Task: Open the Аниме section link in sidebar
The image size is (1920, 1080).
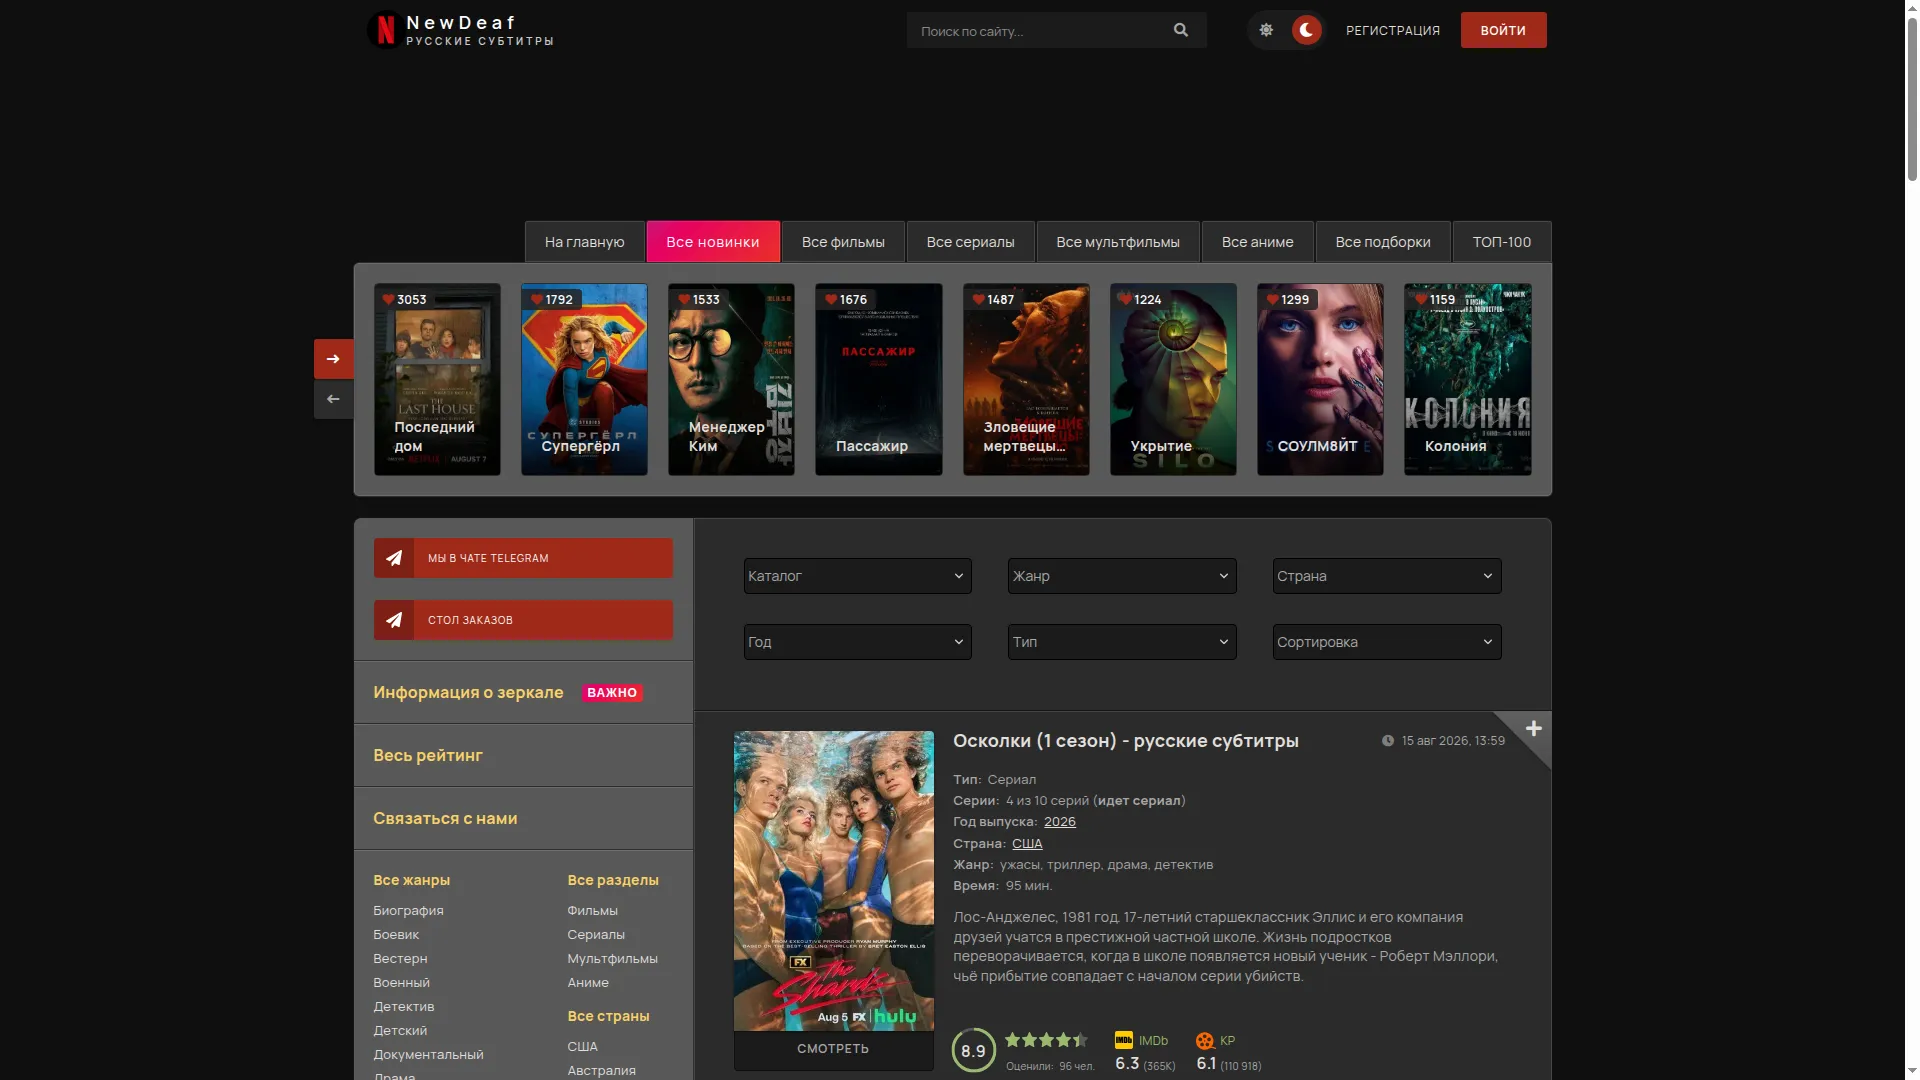Action: click(x=588, y=983)
